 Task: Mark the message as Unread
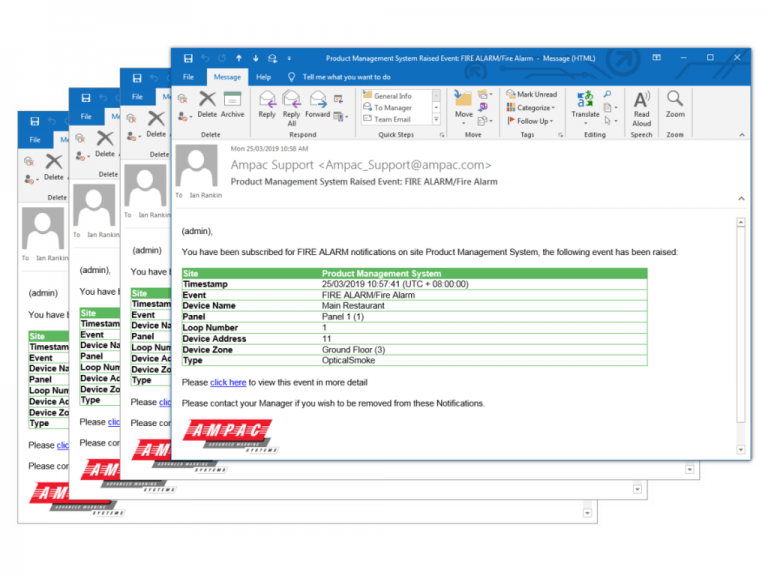pos(532,94)
